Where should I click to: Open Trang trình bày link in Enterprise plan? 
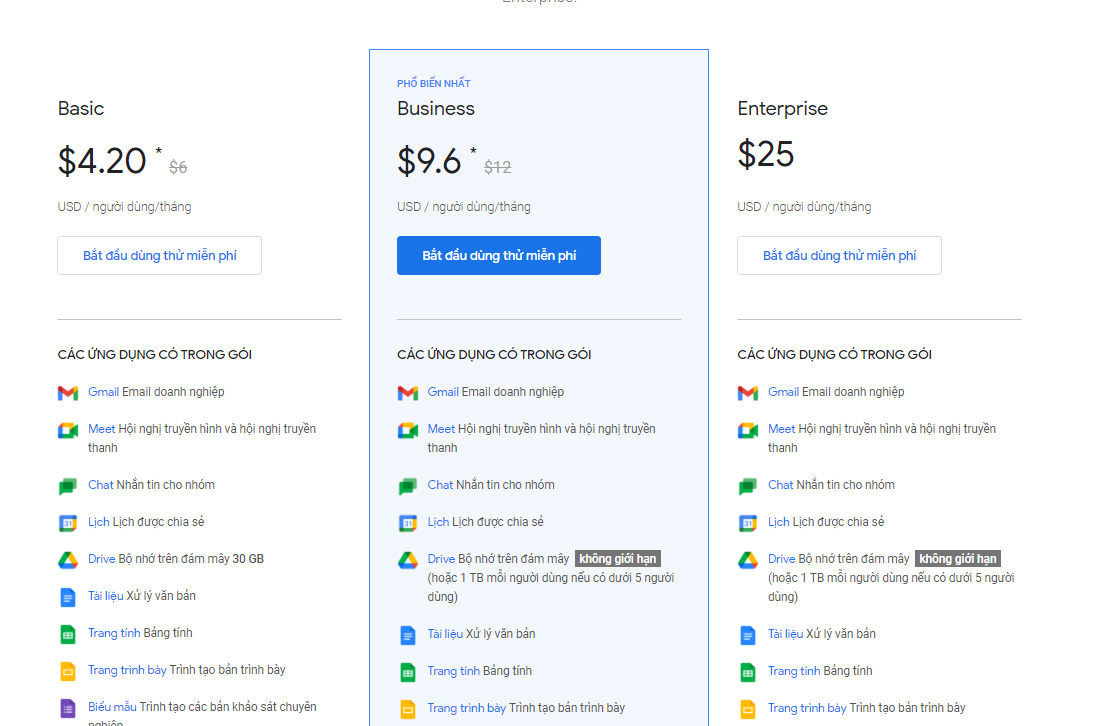pyautogui.click(x=807, y=708)
